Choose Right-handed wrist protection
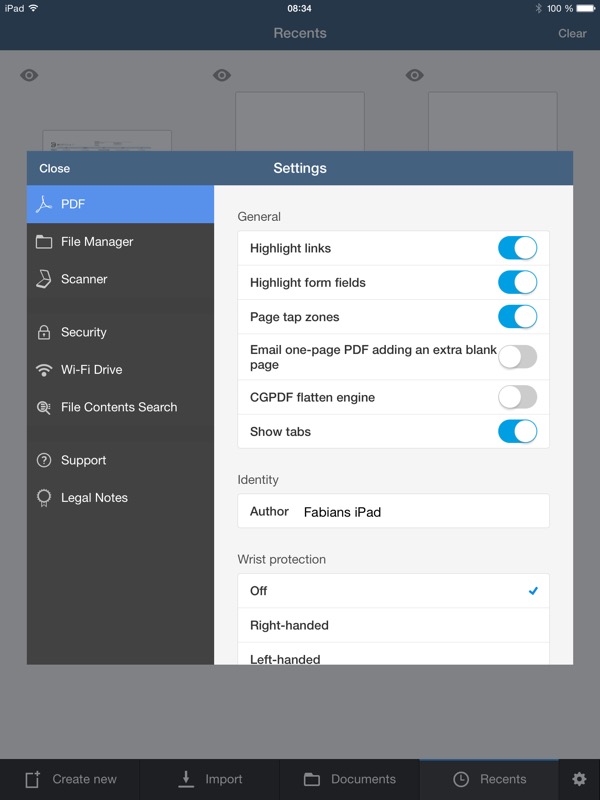 click(393, 625)
